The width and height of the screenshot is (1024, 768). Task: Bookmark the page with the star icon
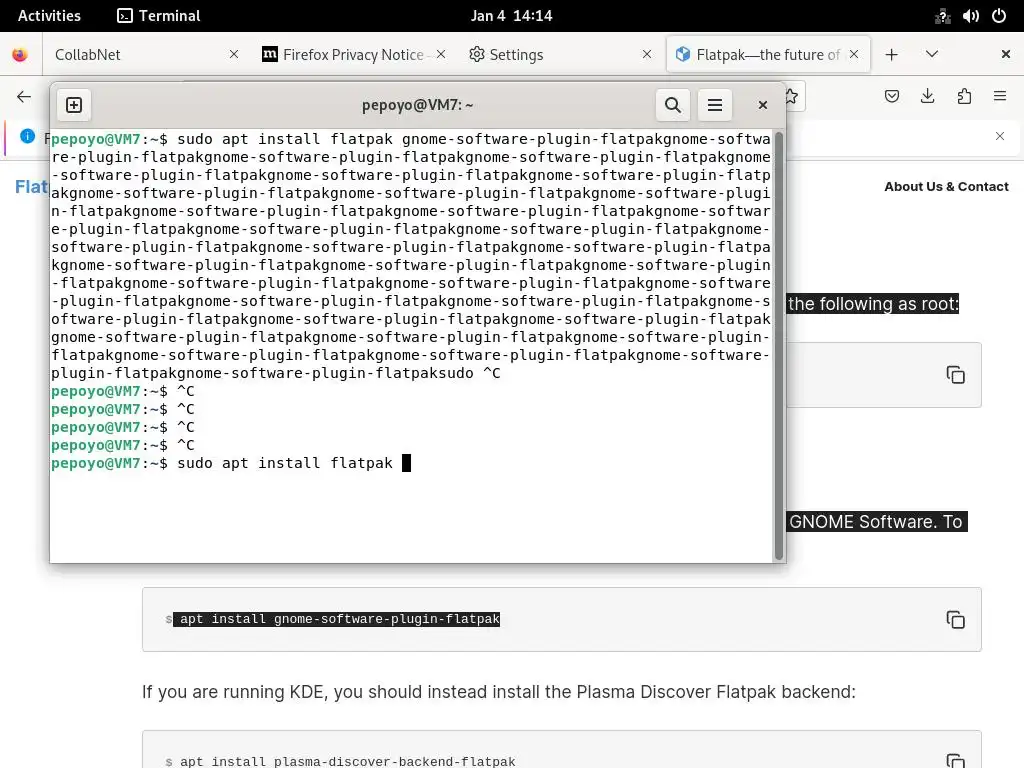pos(793,97)
